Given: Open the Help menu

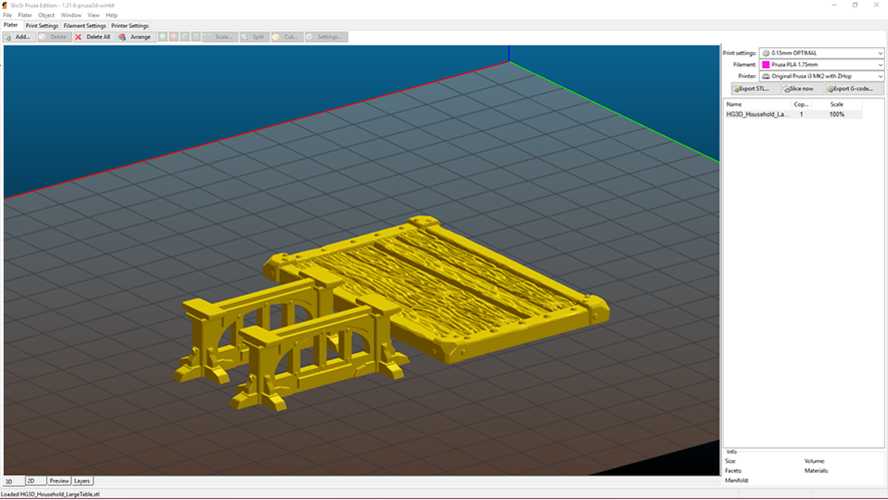Looking at the screenshot, I should 112,15.
